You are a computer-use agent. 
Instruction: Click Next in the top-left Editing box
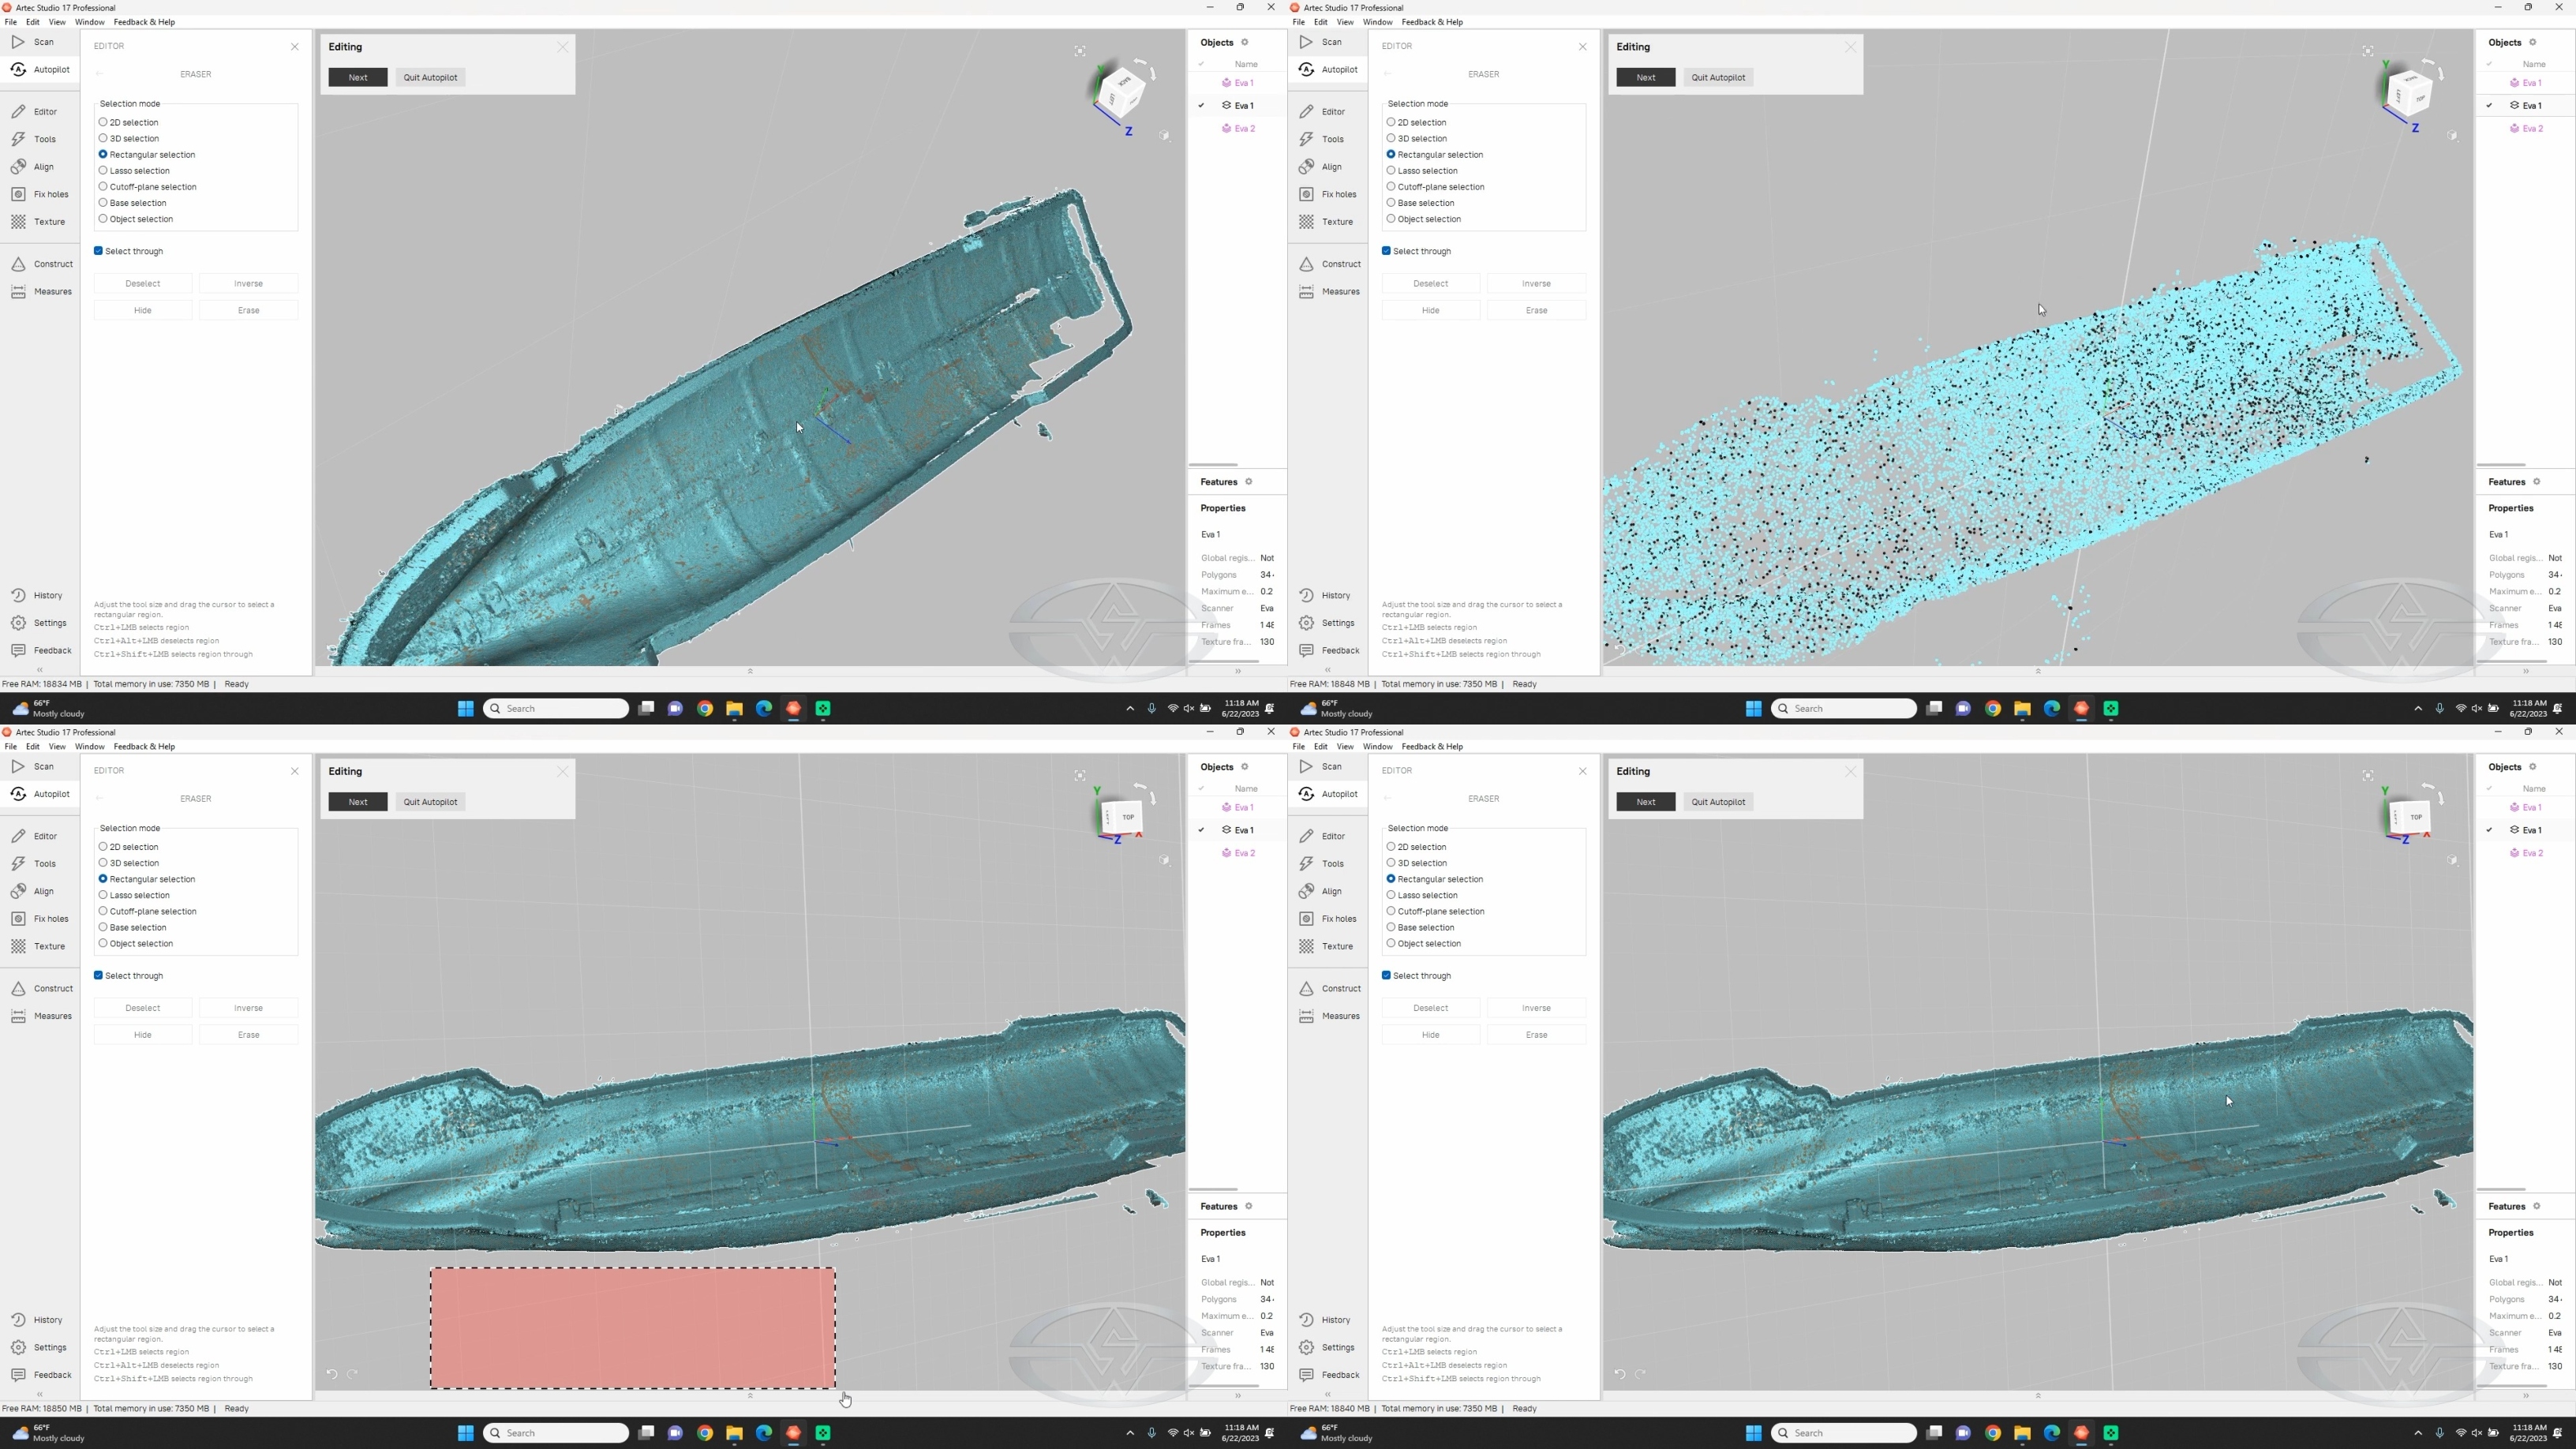[358, 77]
